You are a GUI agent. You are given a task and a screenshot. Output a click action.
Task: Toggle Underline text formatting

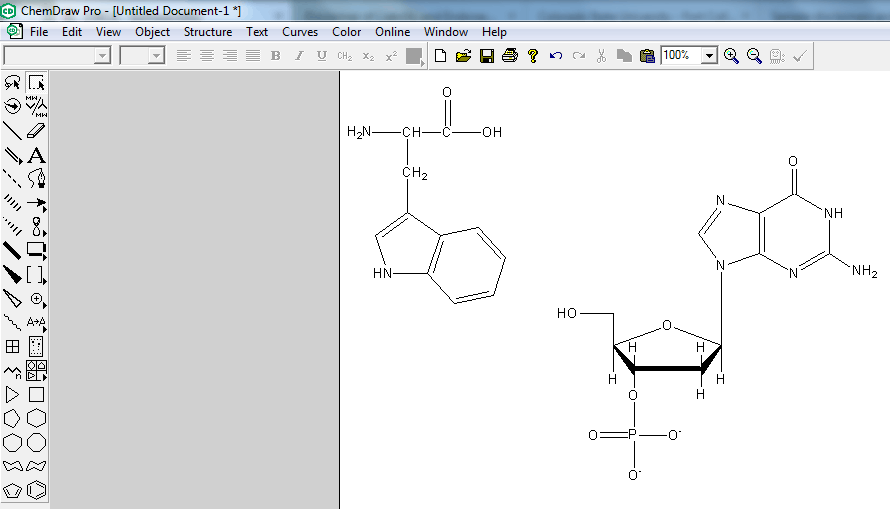321,56
